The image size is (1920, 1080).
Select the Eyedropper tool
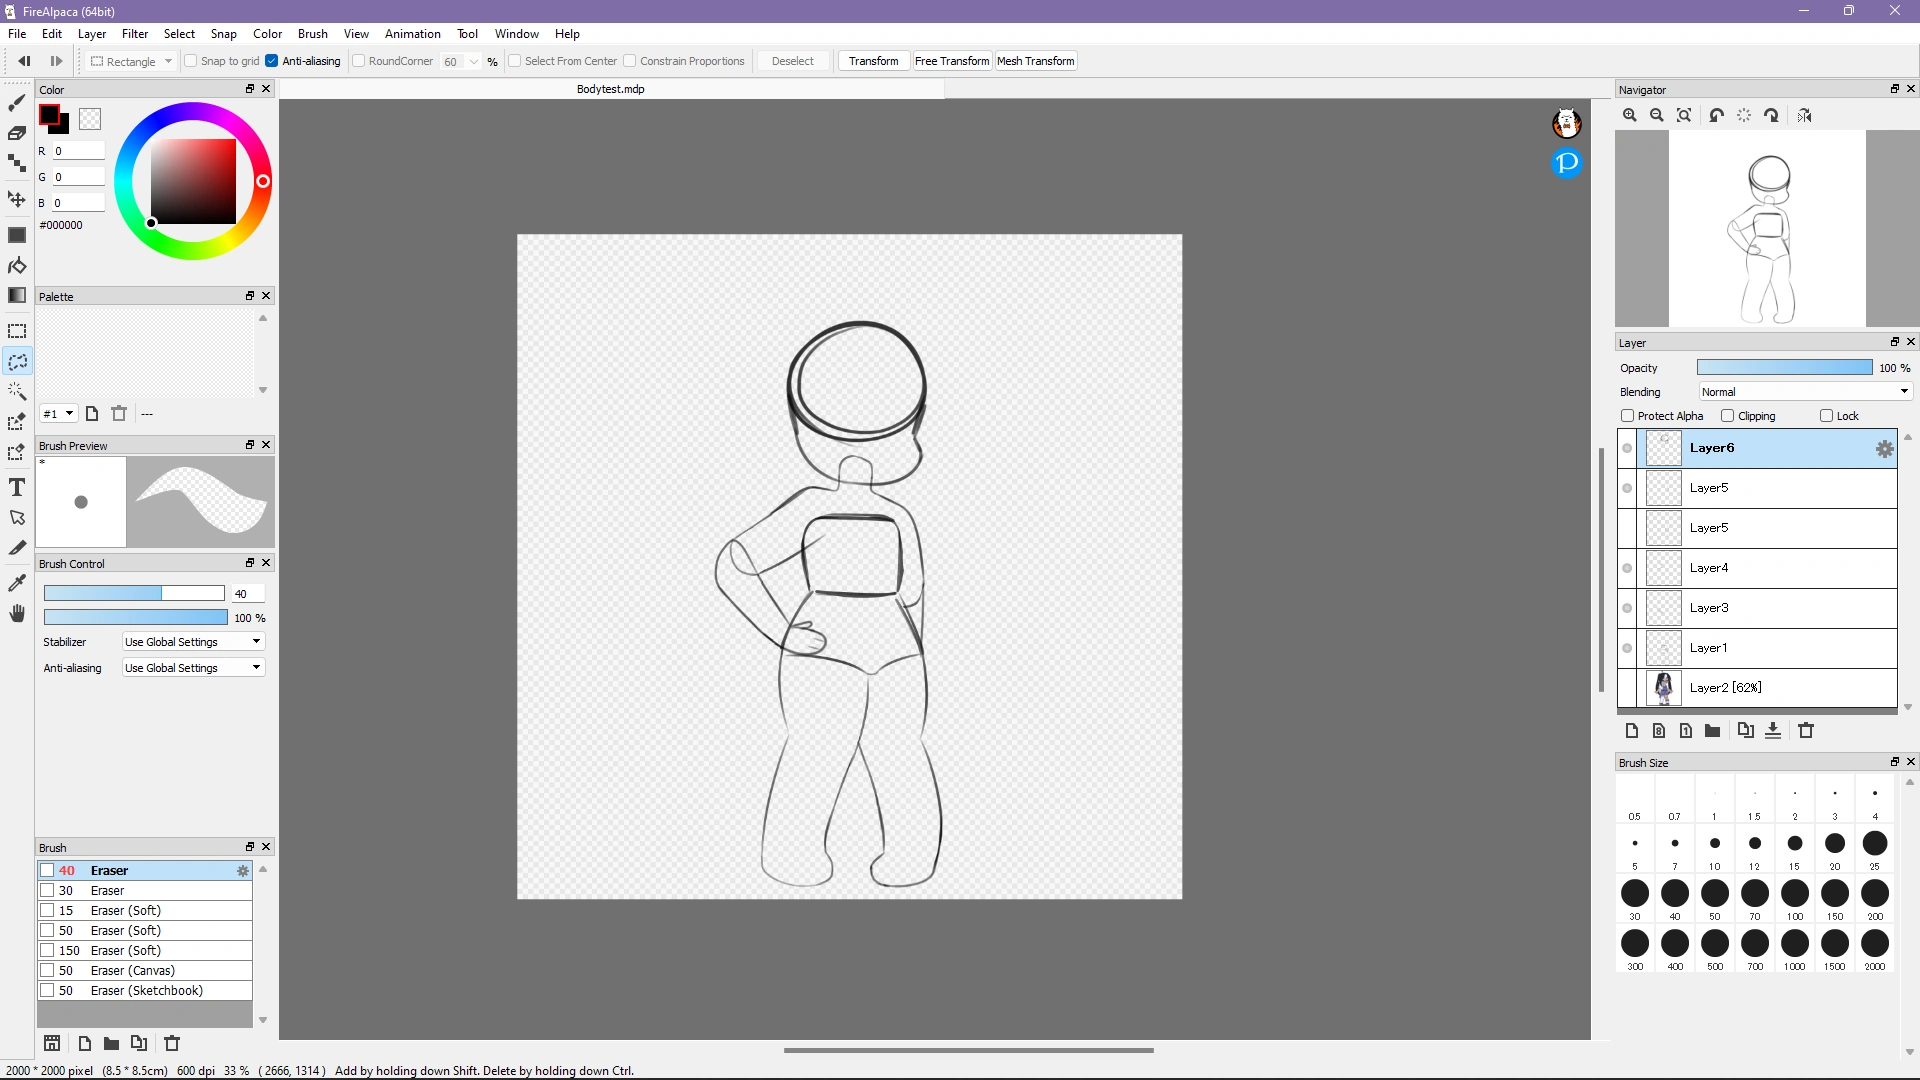[17, 582]
